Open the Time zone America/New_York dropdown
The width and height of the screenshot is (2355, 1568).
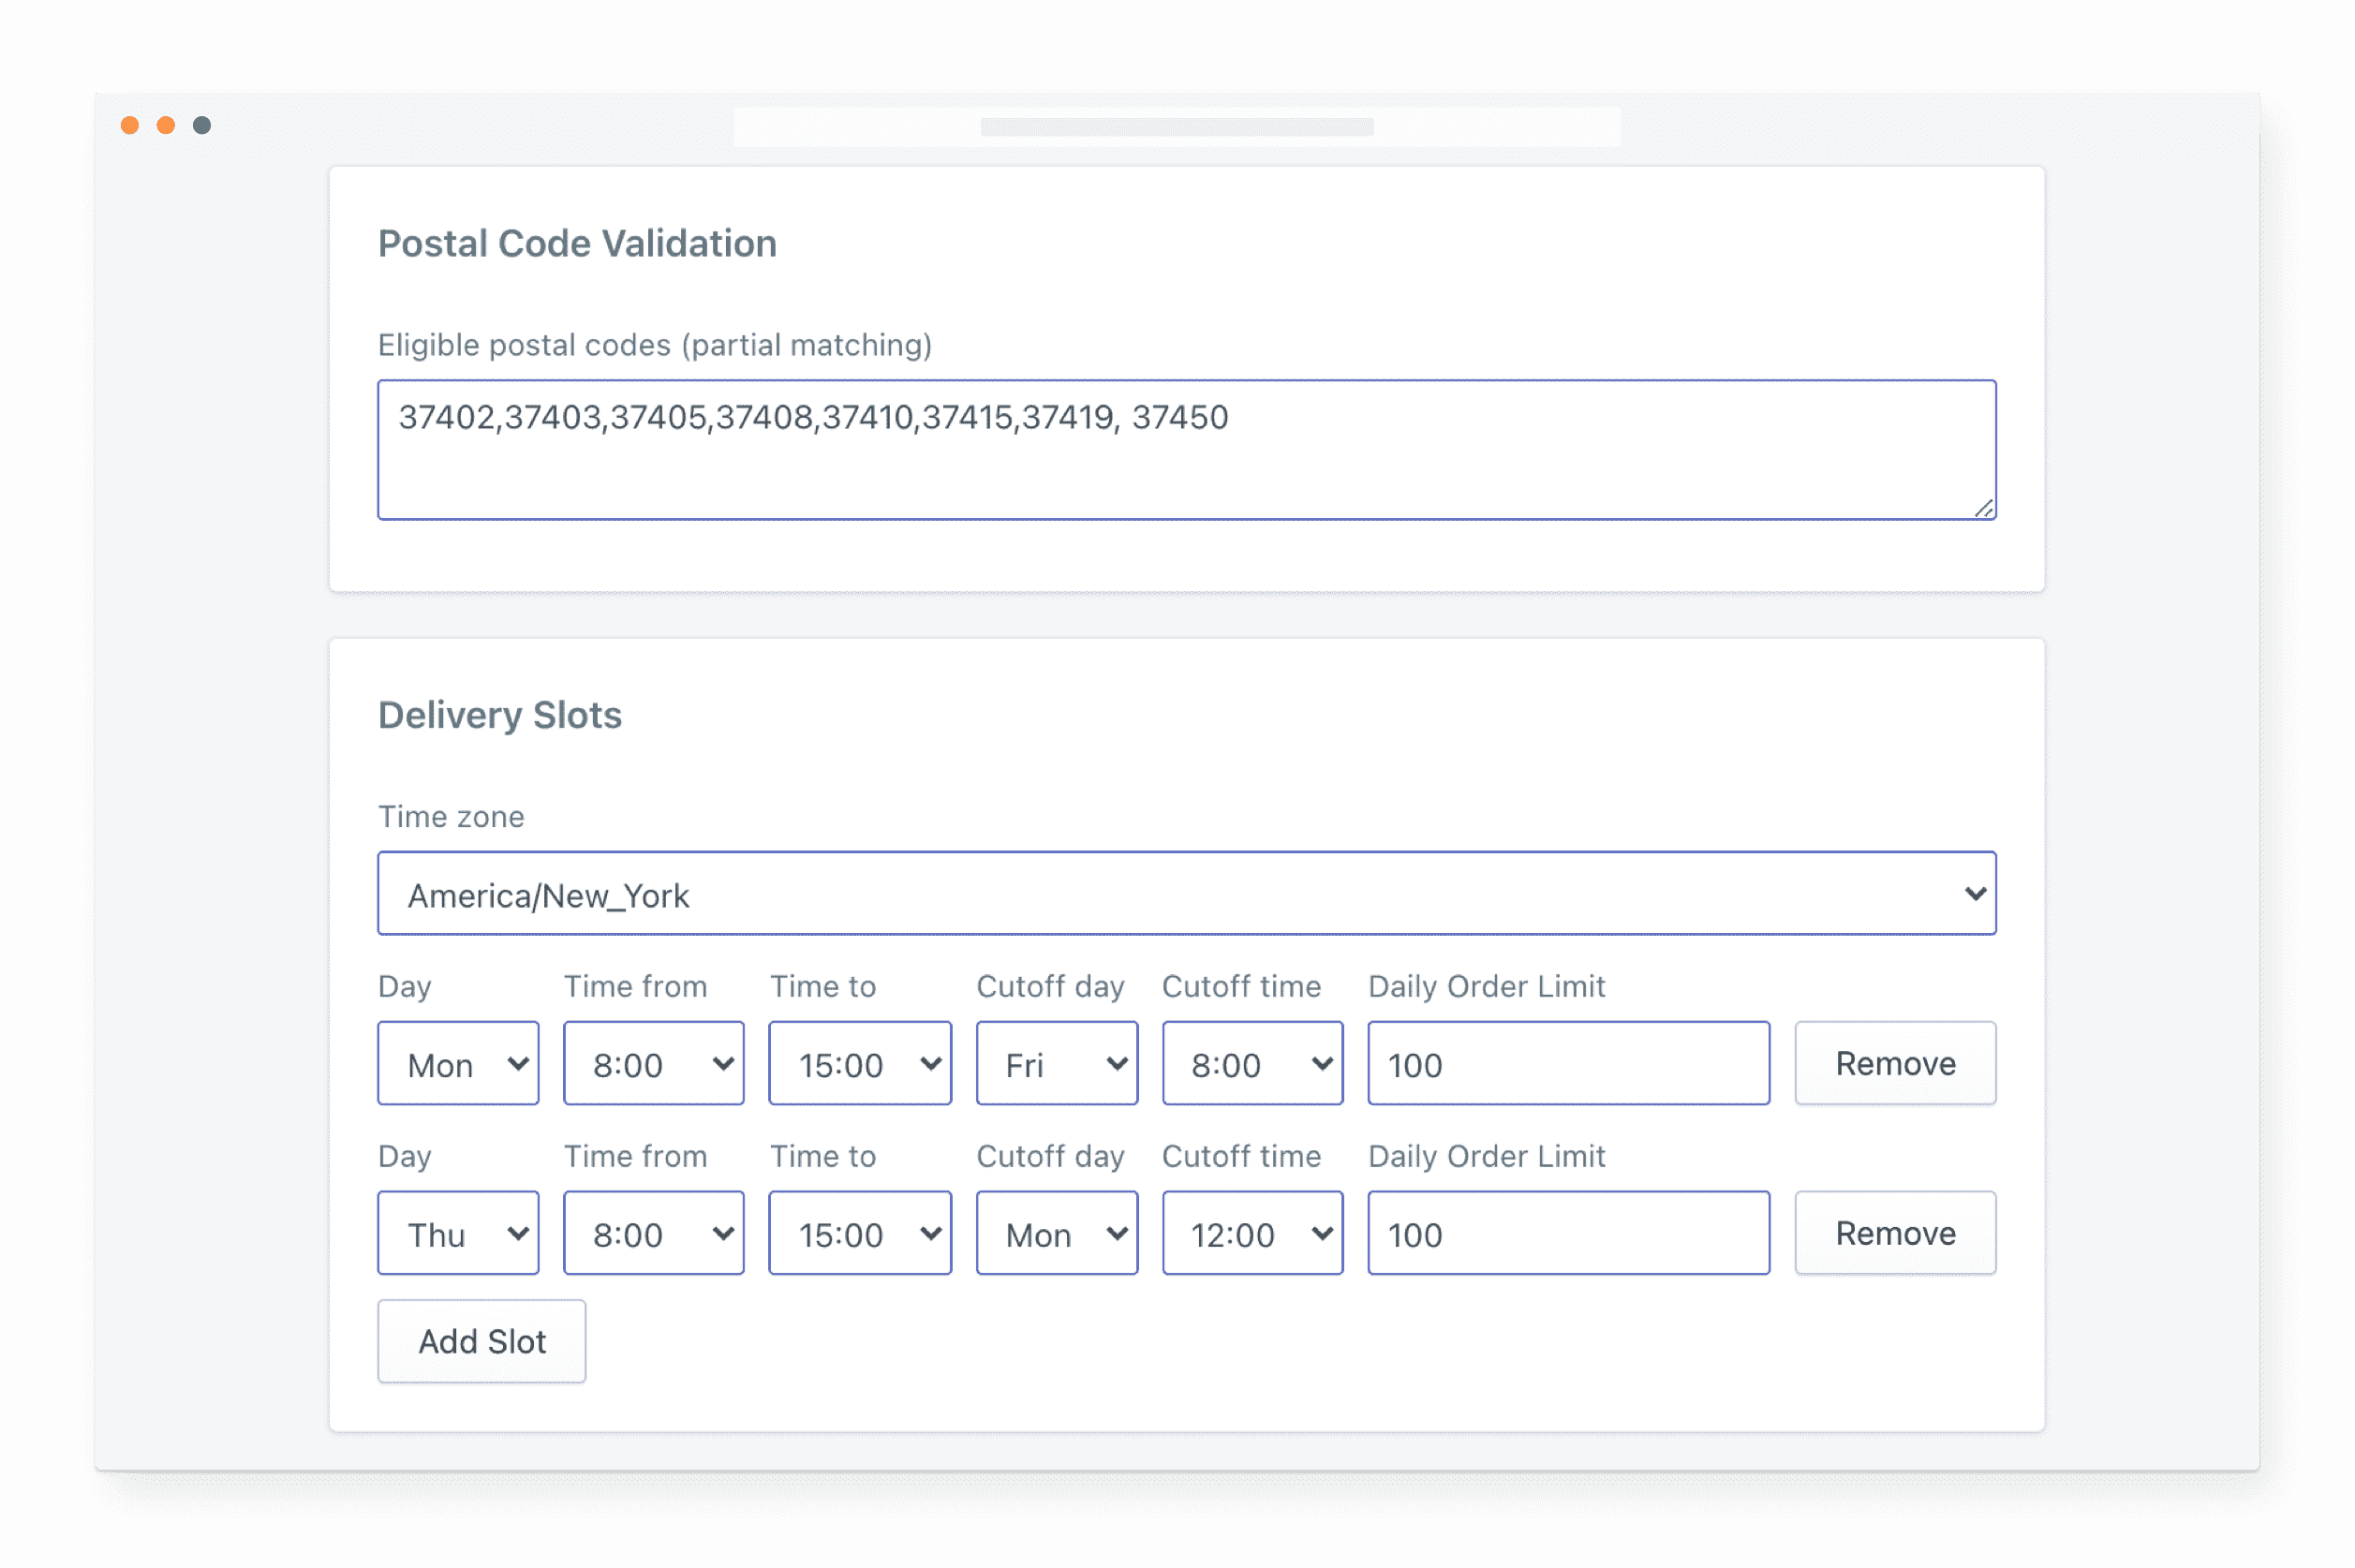tap(1186, 893)
